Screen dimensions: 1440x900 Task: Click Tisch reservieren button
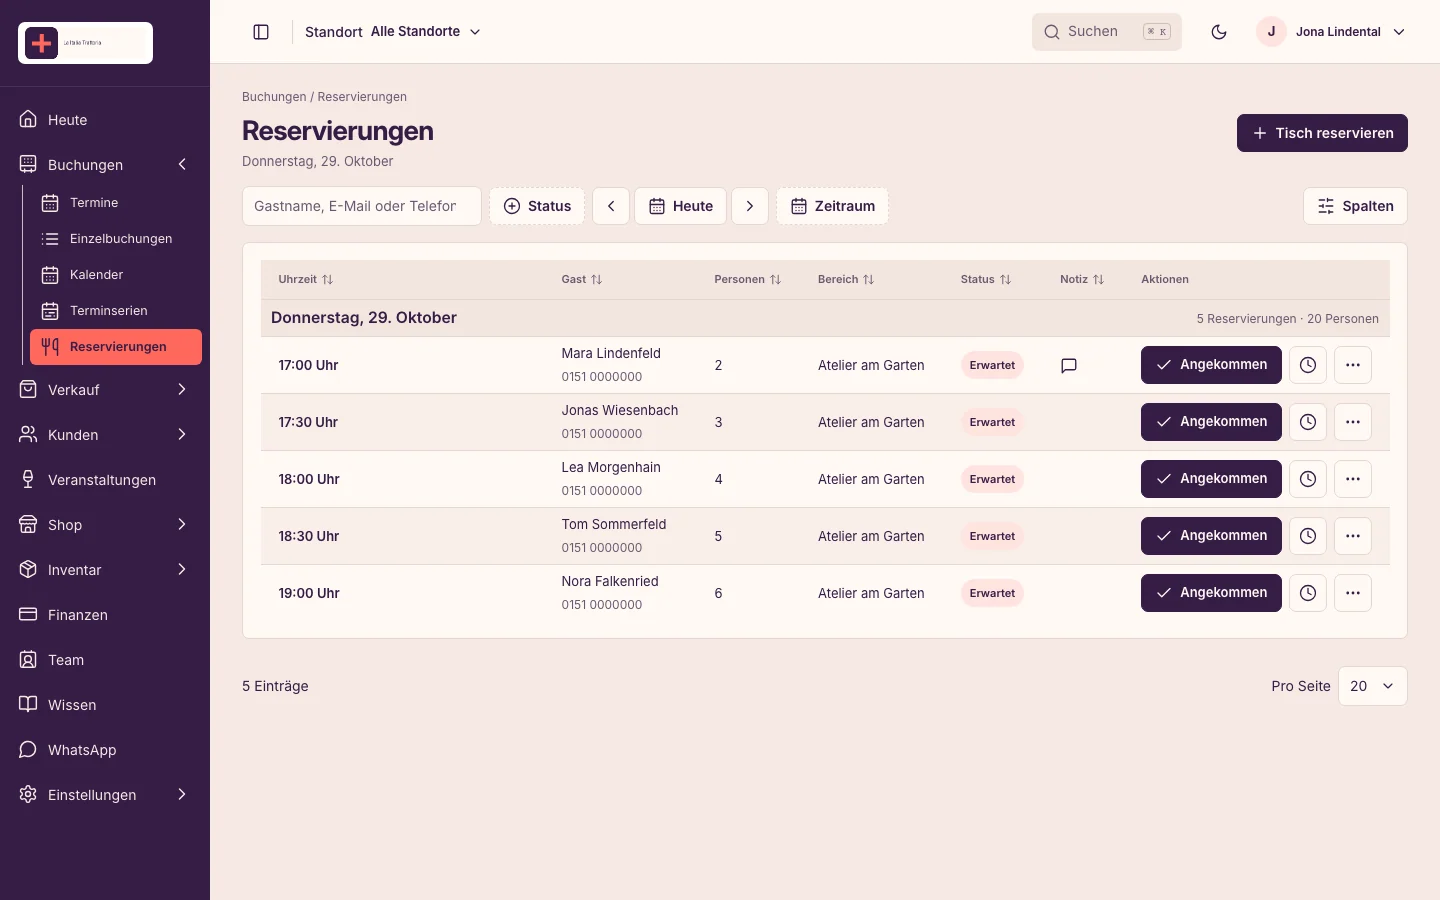pyautogui.click(x=1322, y=133)
